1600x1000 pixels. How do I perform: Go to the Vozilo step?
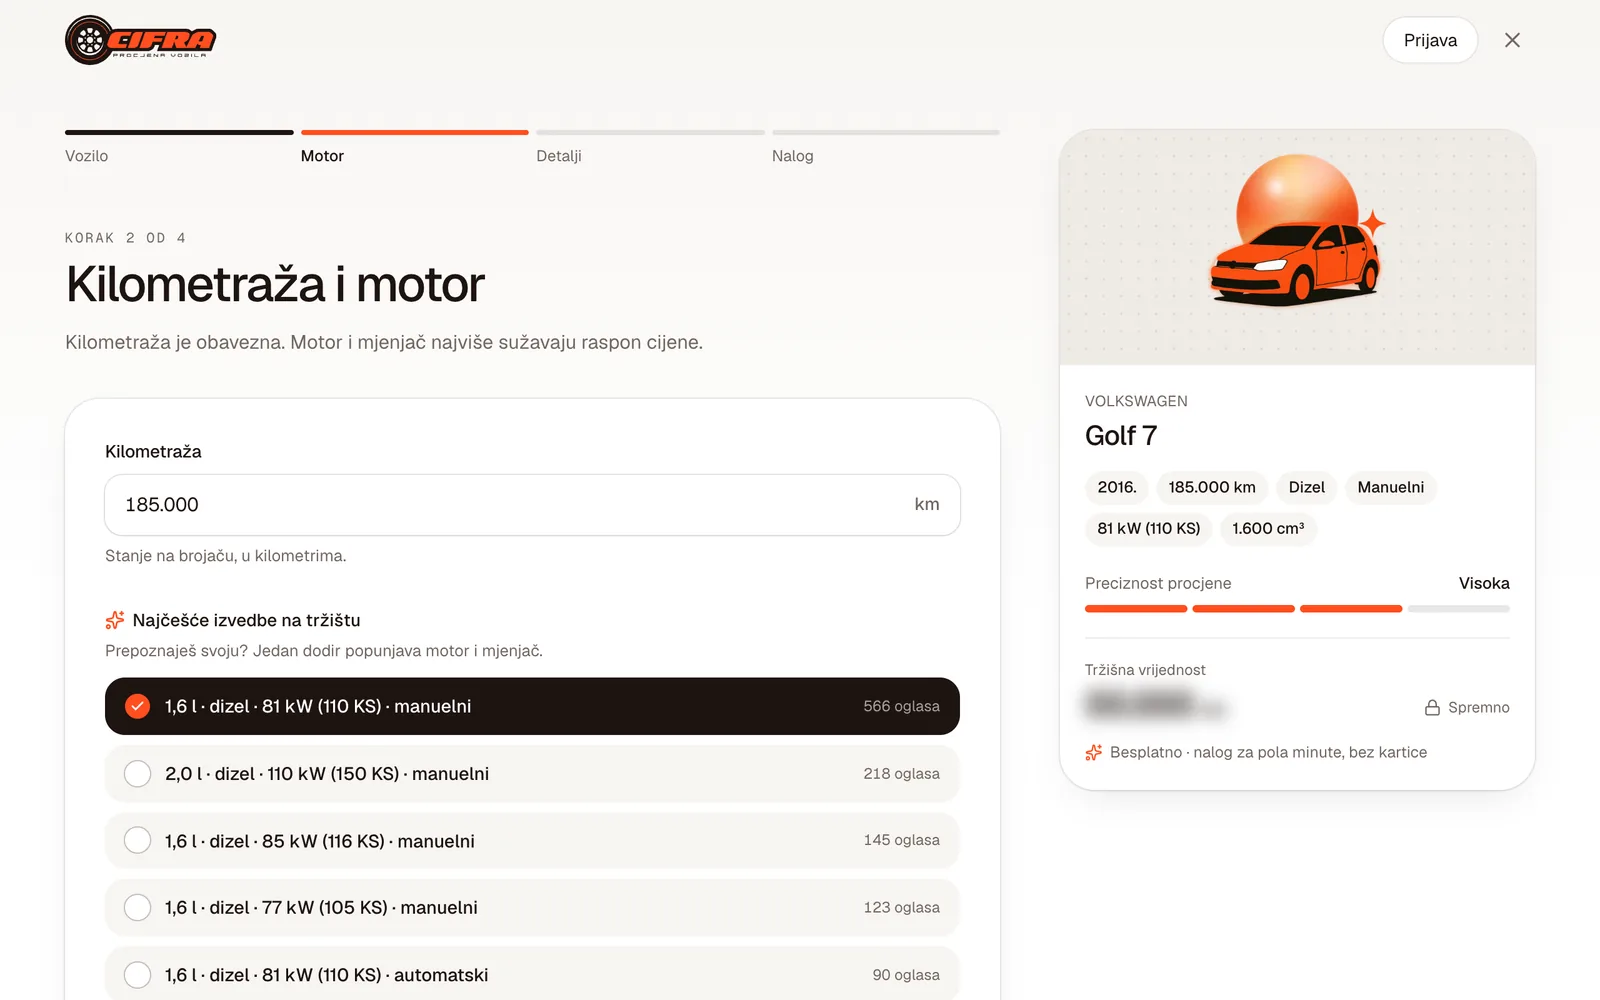[x=179, y=147]
